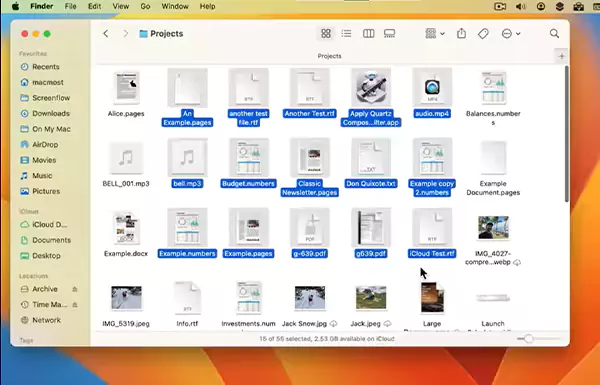Select the bell.mp3 file

[187, 163]
